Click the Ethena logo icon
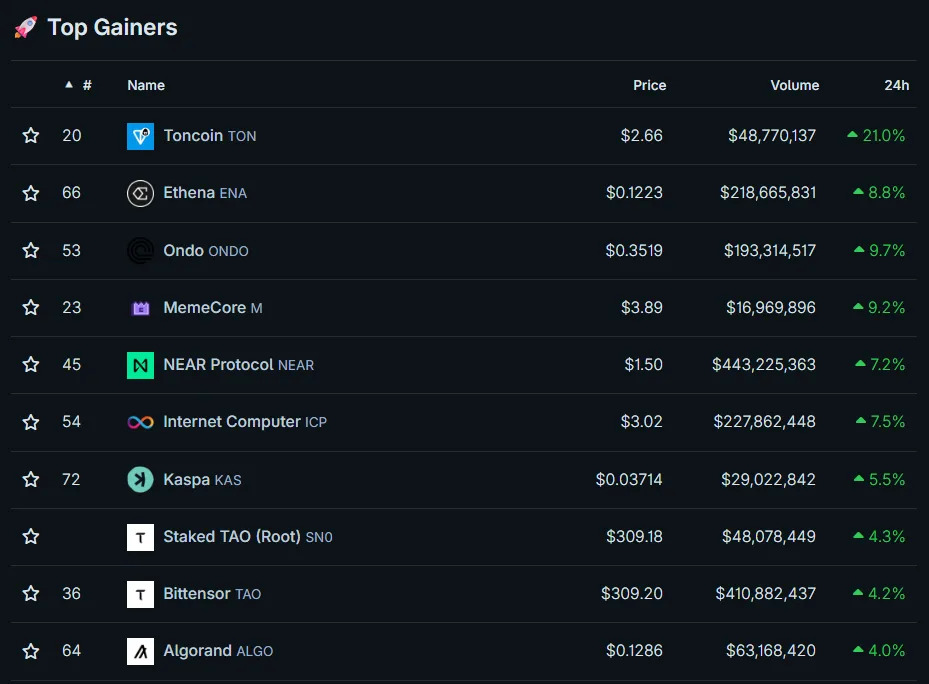Viewport: 929px width, 684px height. click(140, 193)
